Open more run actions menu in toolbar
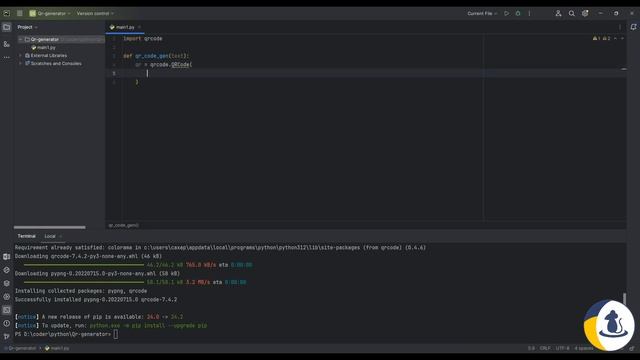640x360 pixels. point(529,13)
